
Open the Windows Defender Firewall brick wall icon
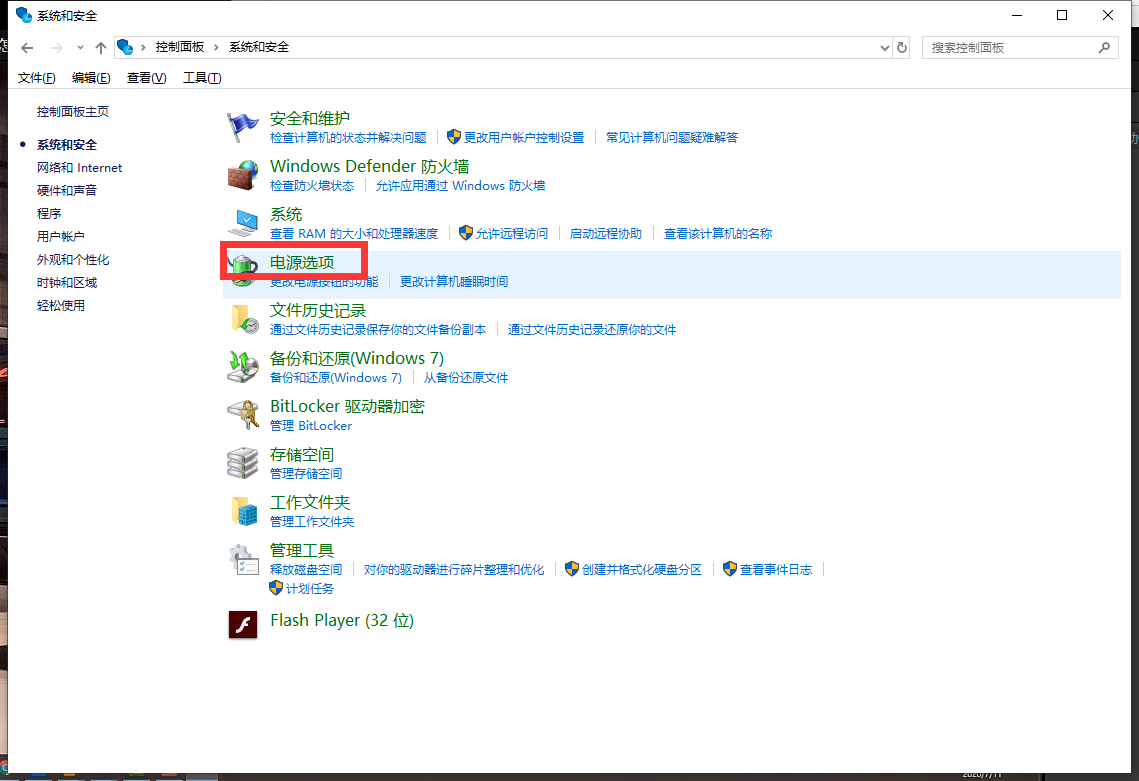pyautogui.click(x=243, y=175)
